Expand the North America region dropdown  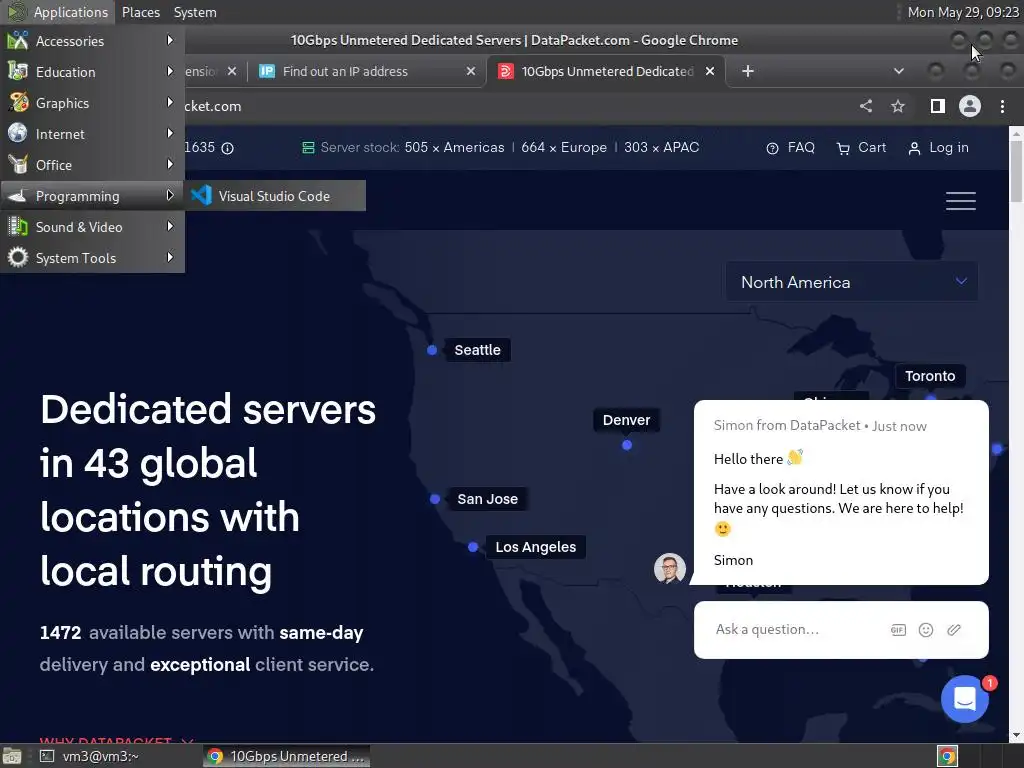[x=852, y=282]
